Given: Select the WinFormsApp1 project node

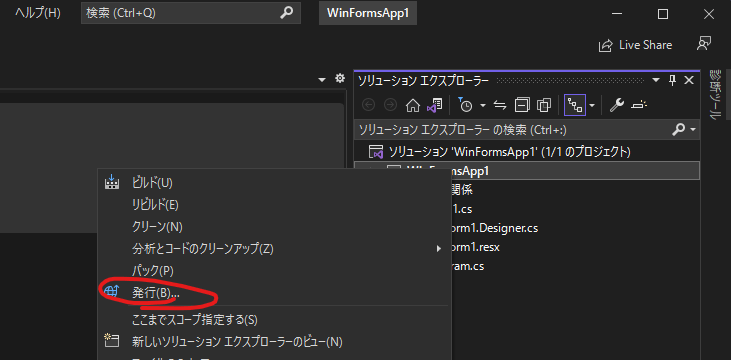Looking at the screenshot, I should pyautogui.click(x=527, y=171).
